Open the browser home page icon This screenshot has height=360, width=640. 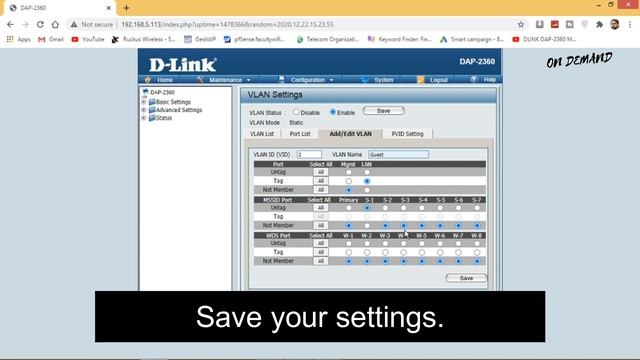55,24
